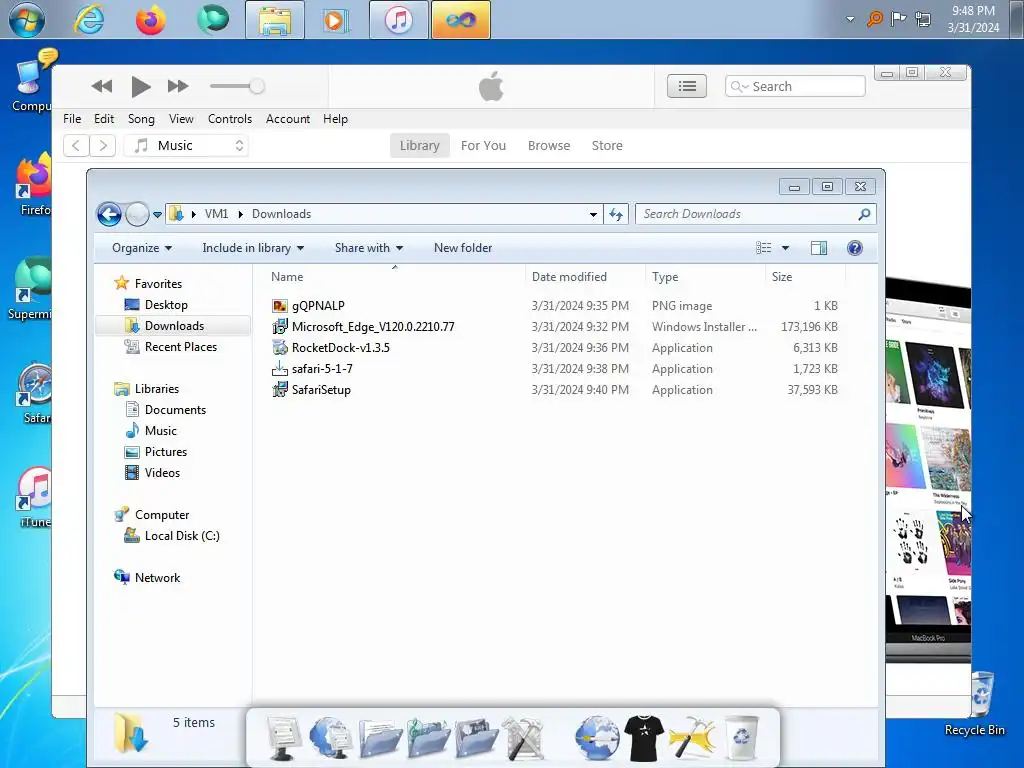This screenshot has width=1024, height=768.
Task: Launch Firefox from the taskbar
Action: click(150, 20)
